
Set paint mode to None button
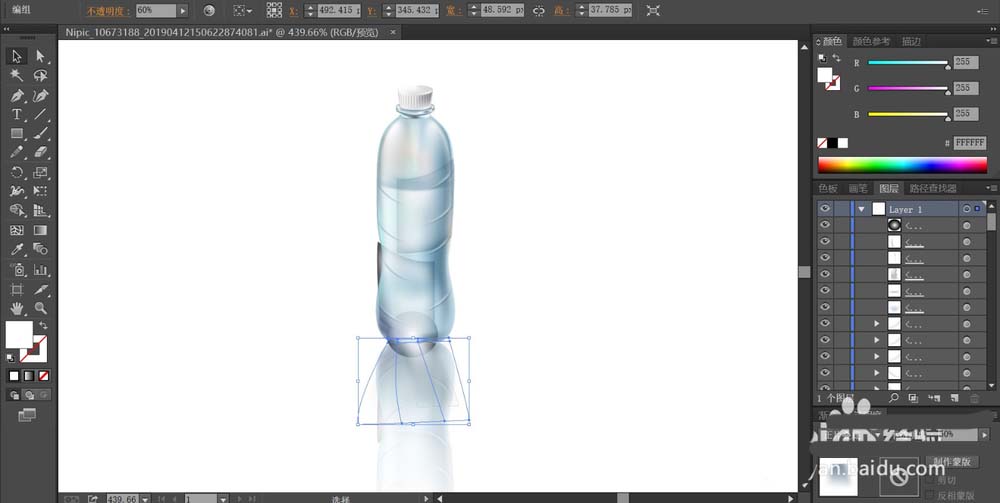pyautogui.click(x=43, y=375)
